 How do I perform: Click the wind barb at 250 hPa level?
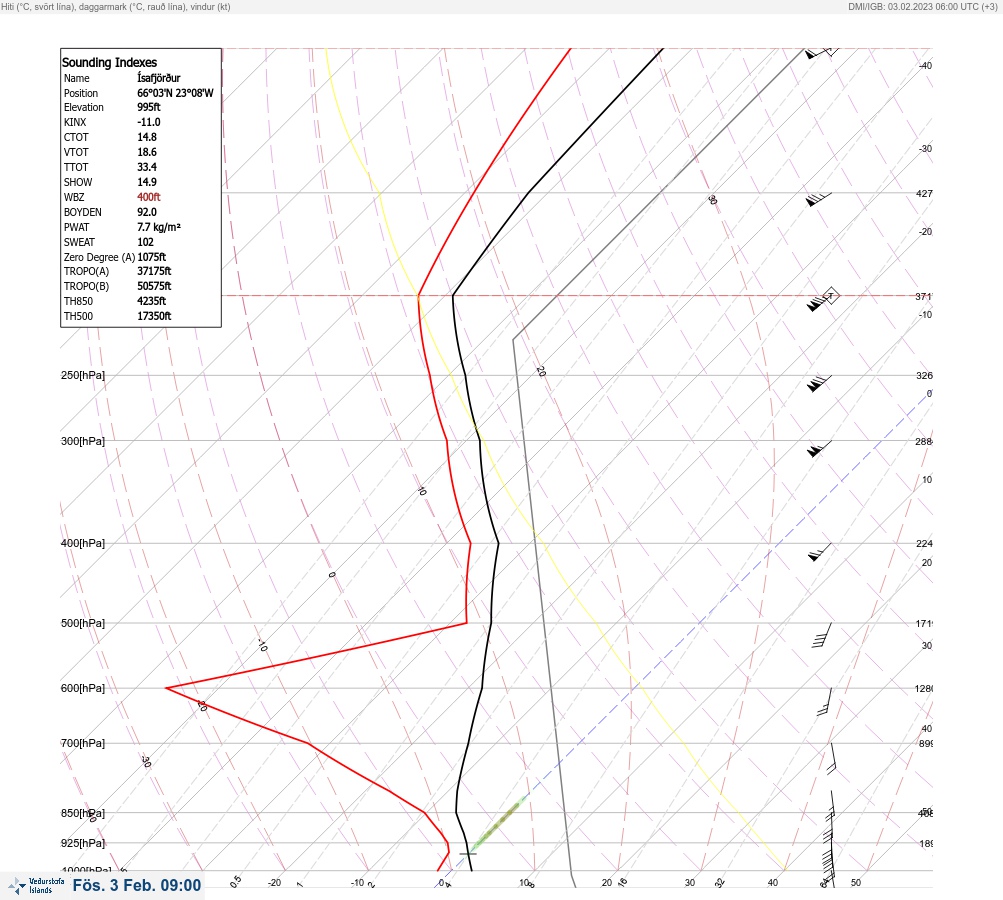[x=819, y=383]
